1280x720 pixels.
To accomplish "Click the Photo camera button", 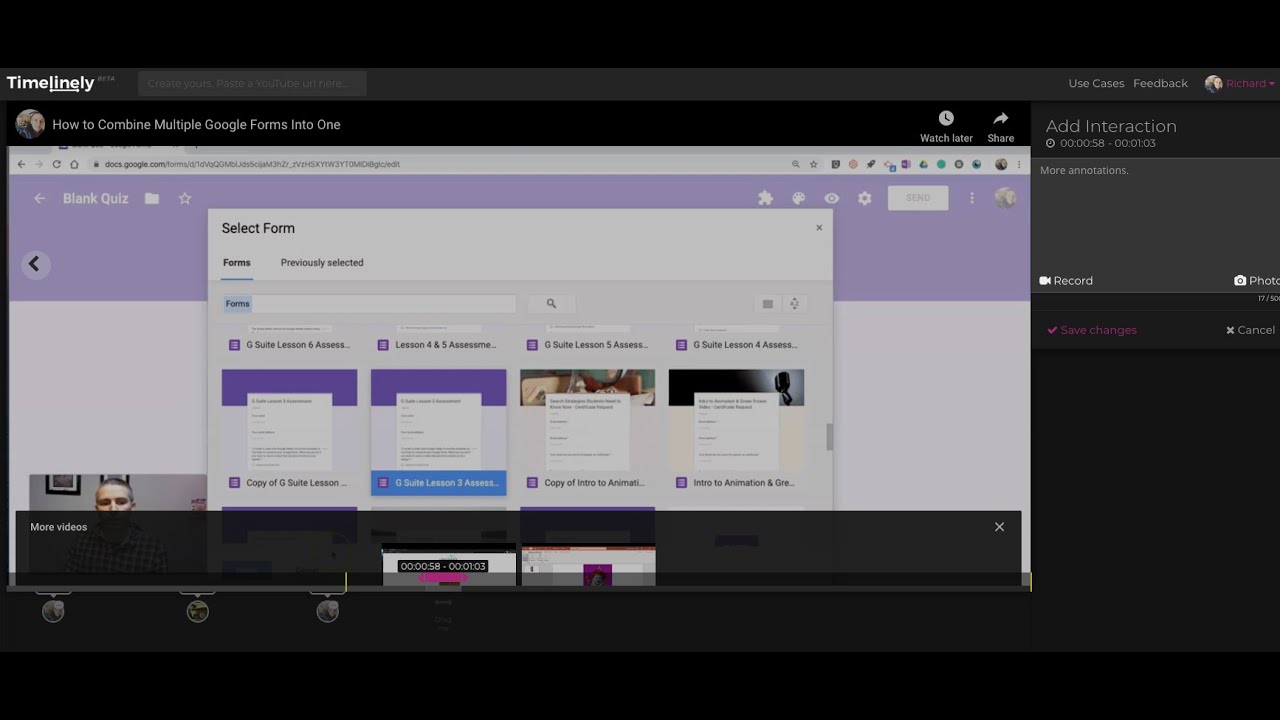I will point(1257,281).
